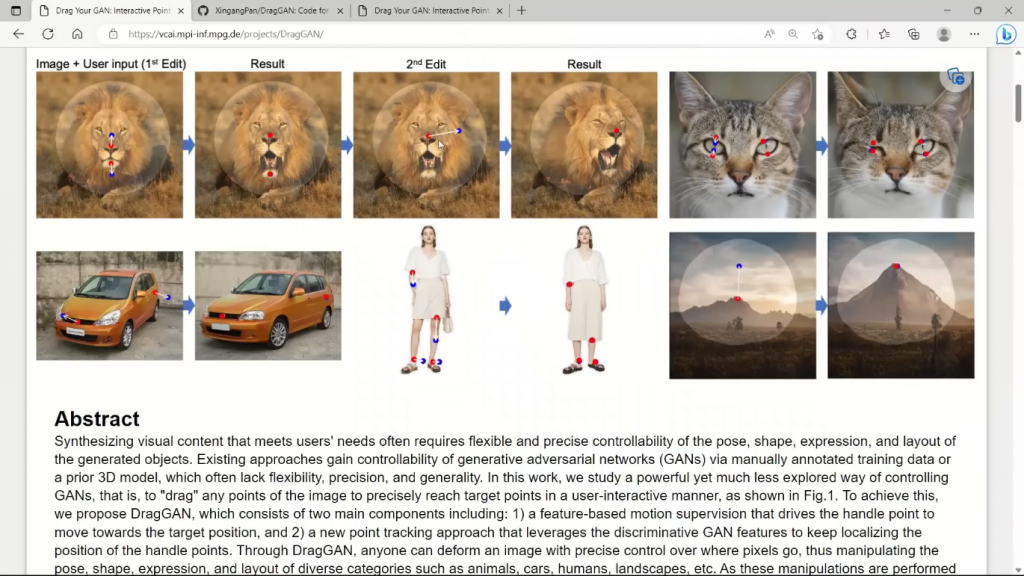Open the Read aloud icon in address bar

click(769, 34)
